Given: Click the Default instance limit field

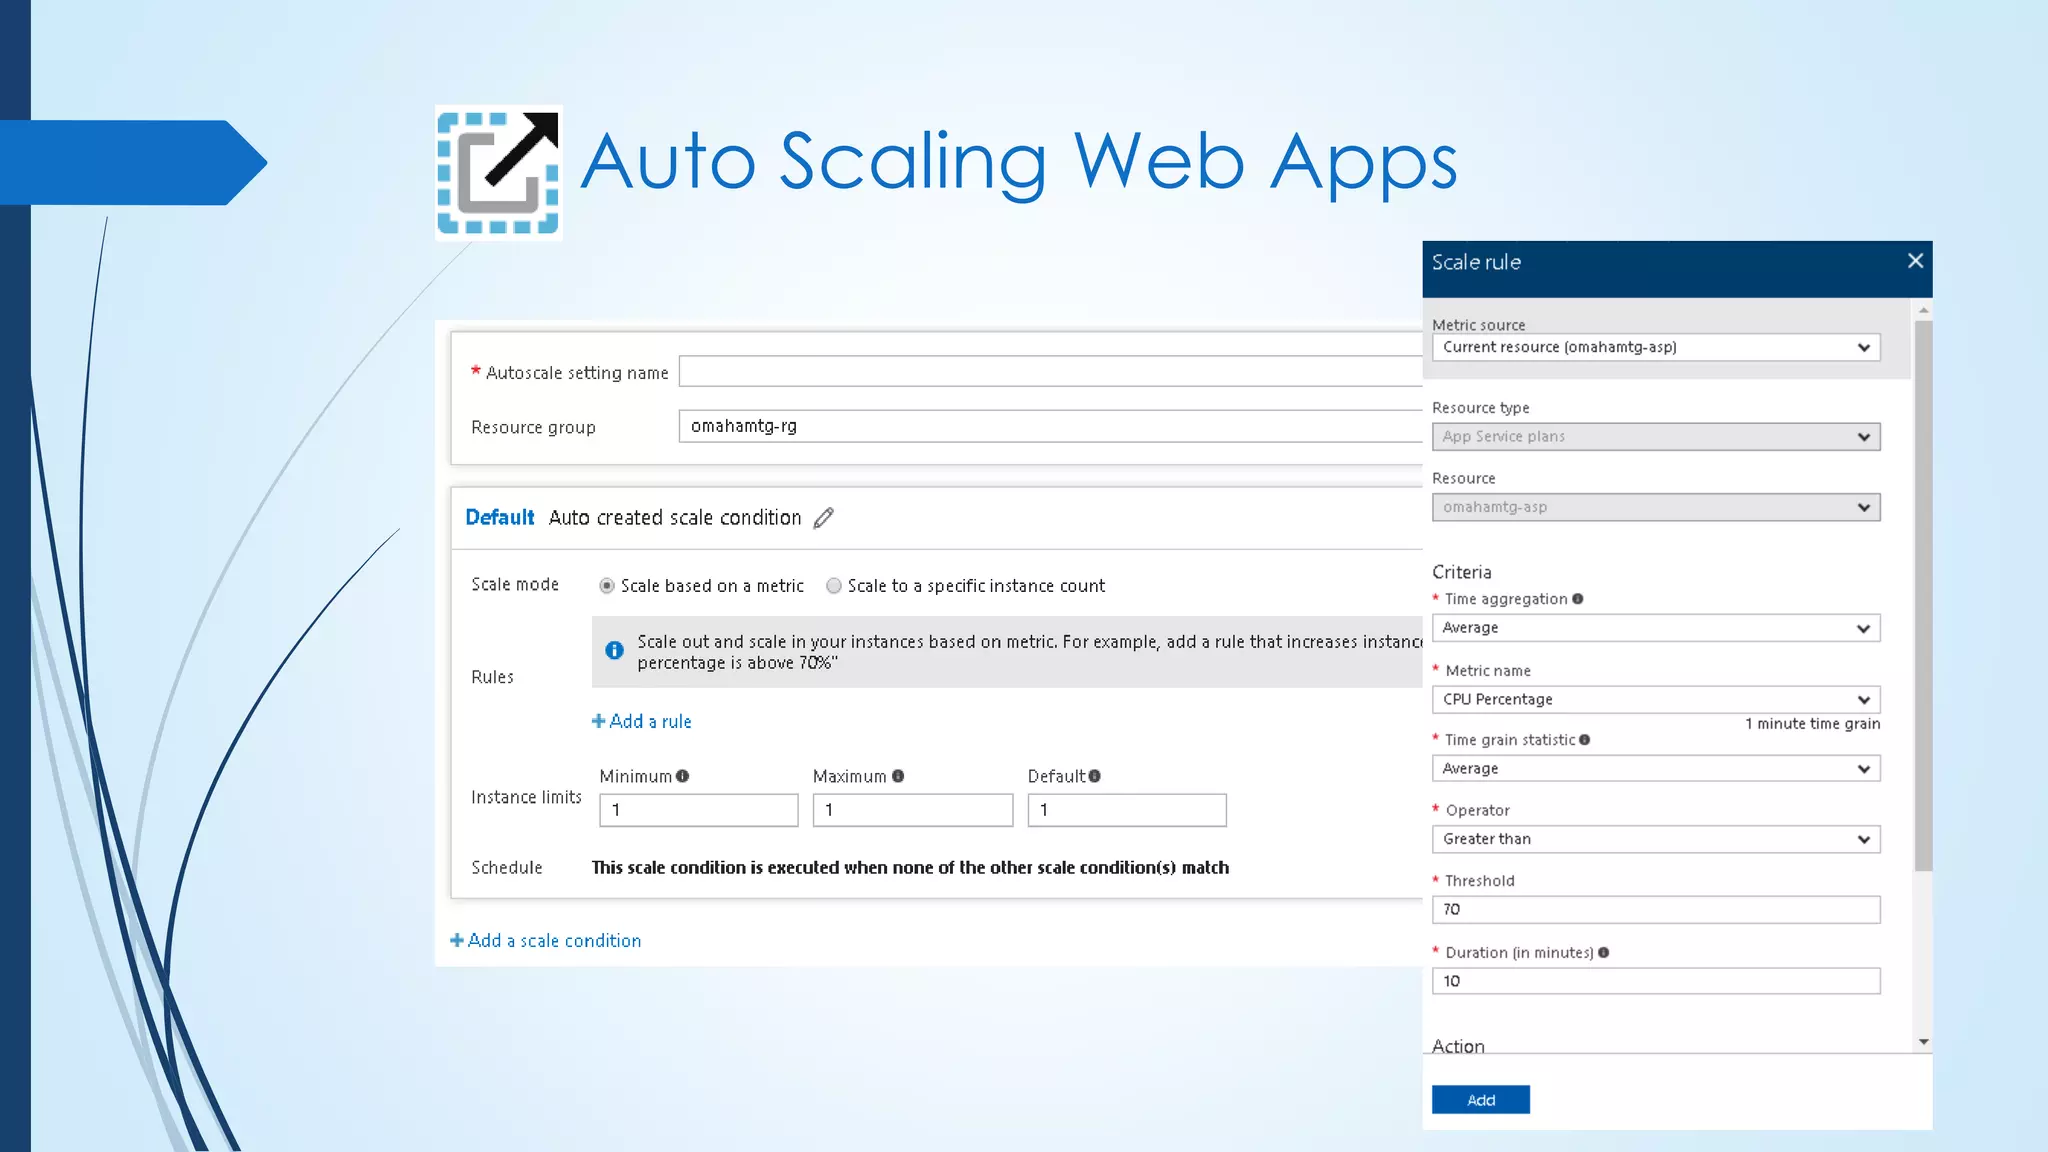Looking at the screenshot, I should (1126, 810).
